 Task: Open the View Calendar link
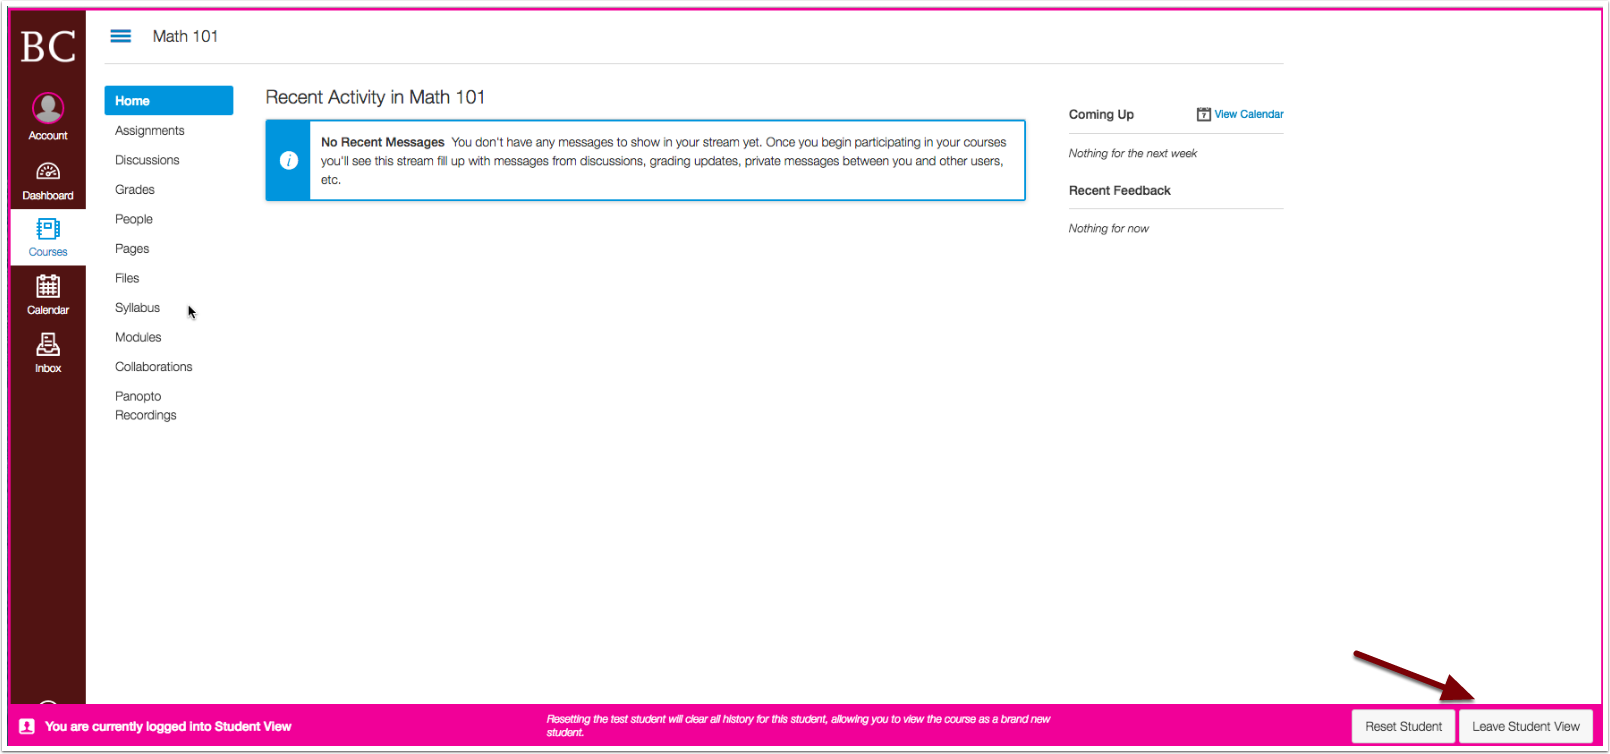click(1248, 114)
